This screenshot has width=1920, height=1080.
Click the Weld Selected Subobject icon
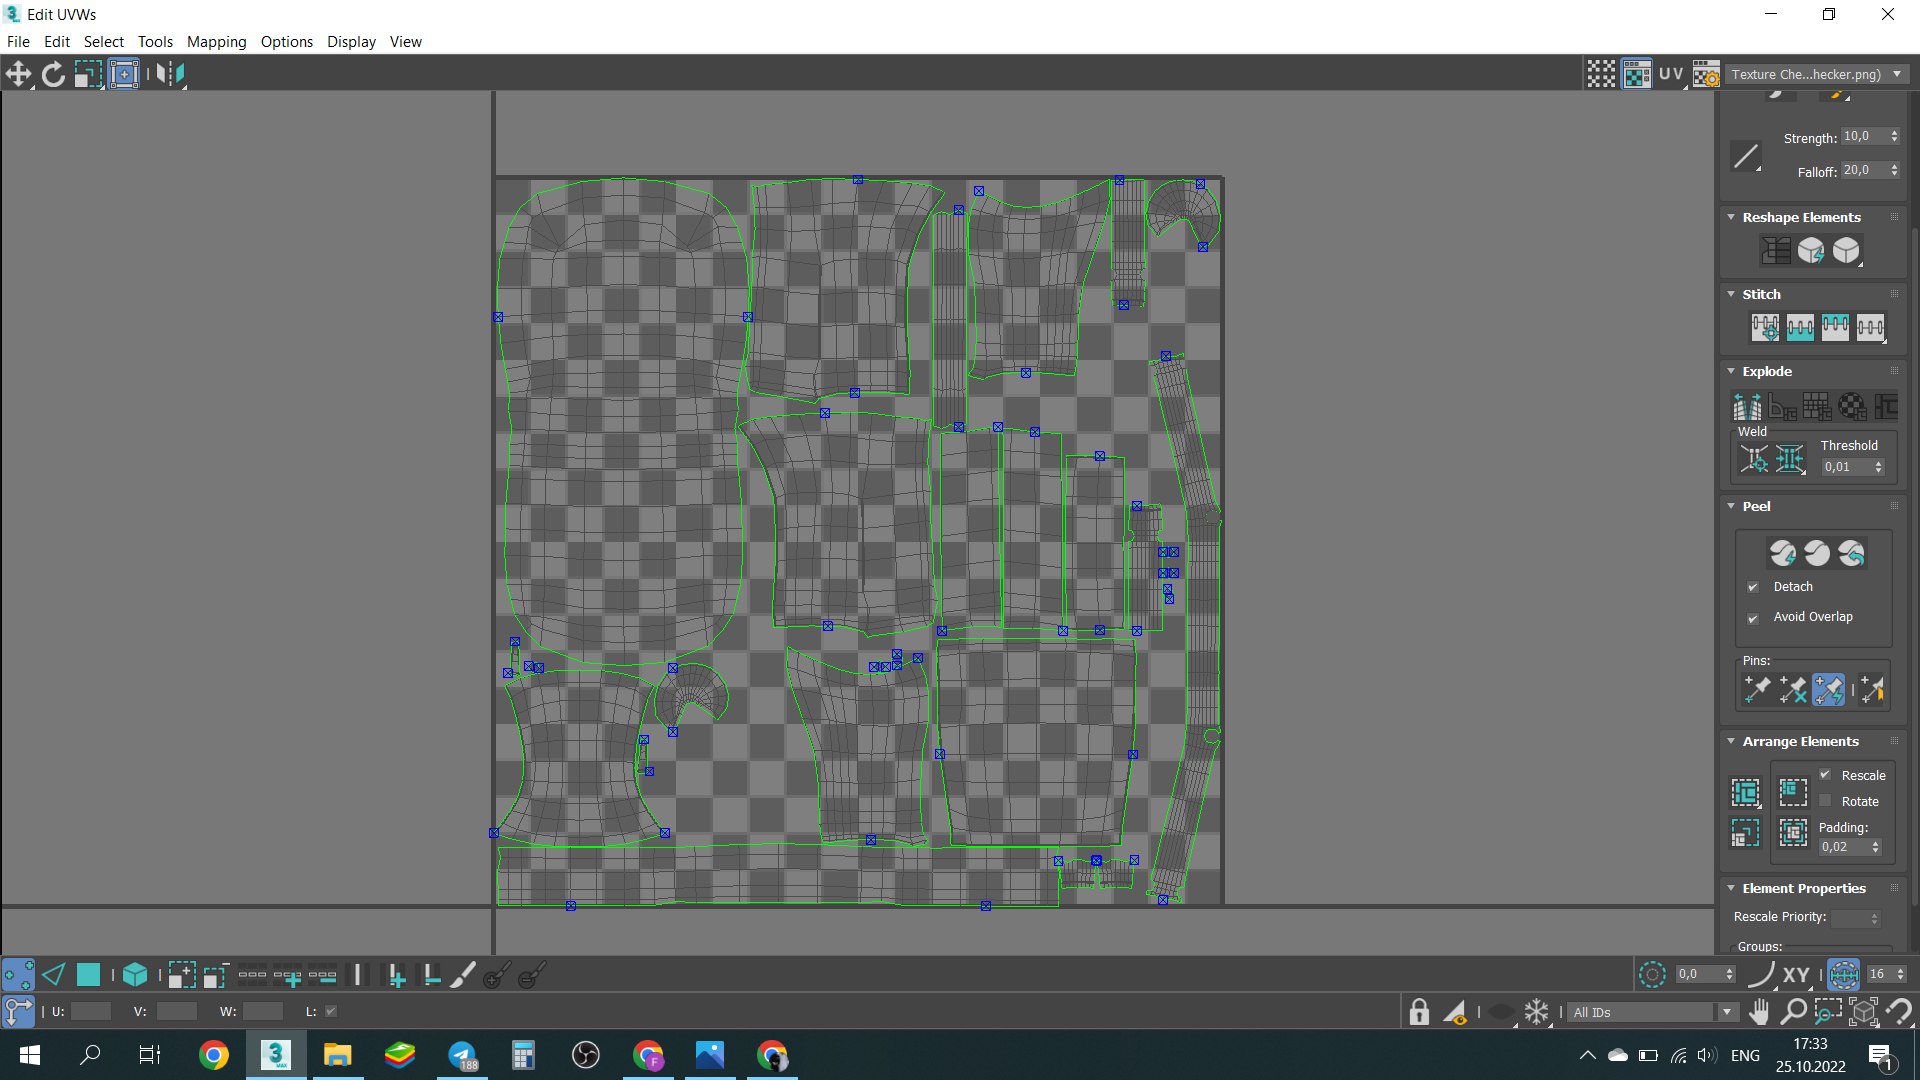tap(1790, 459)
